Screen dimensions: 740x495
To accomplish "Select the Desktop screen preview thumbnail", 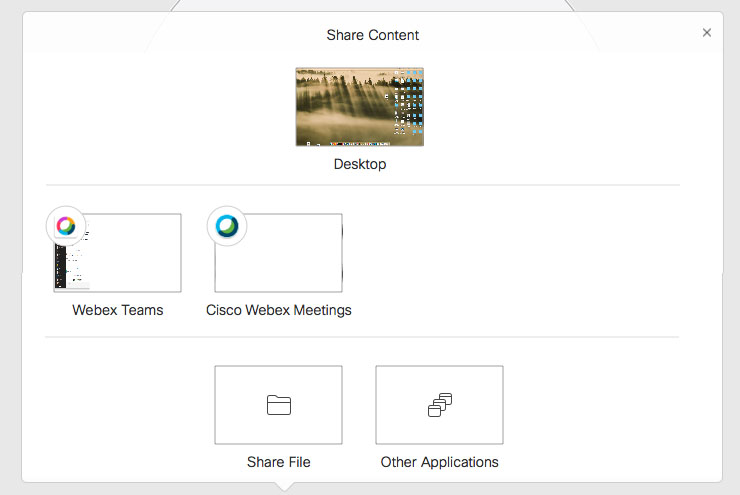I will [x=359, y=107].
